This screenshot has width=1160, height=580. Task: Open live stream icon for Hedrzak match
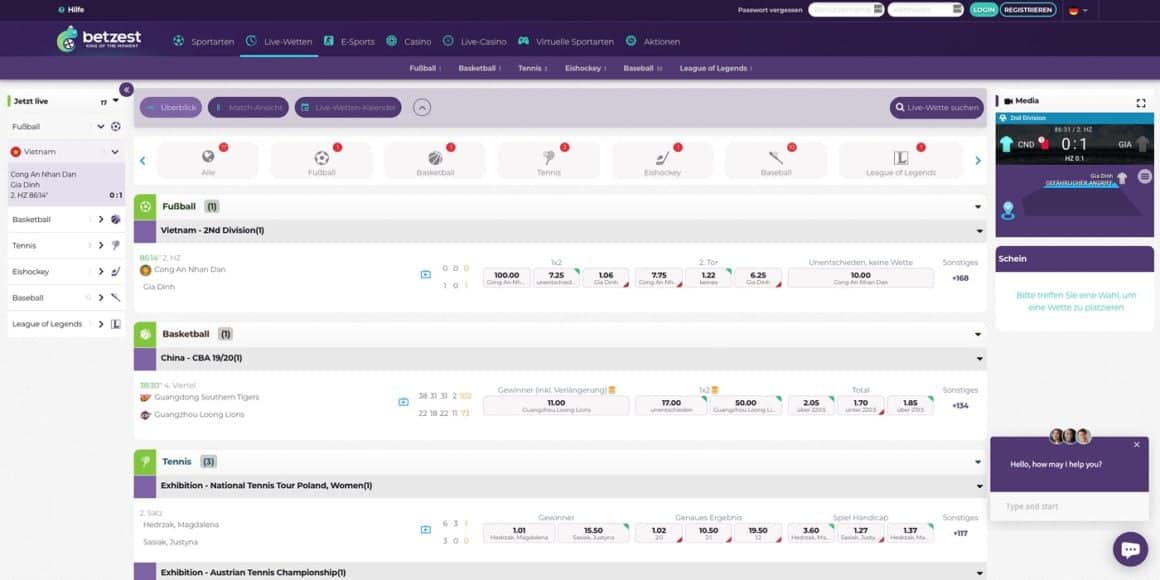[425, 530]
